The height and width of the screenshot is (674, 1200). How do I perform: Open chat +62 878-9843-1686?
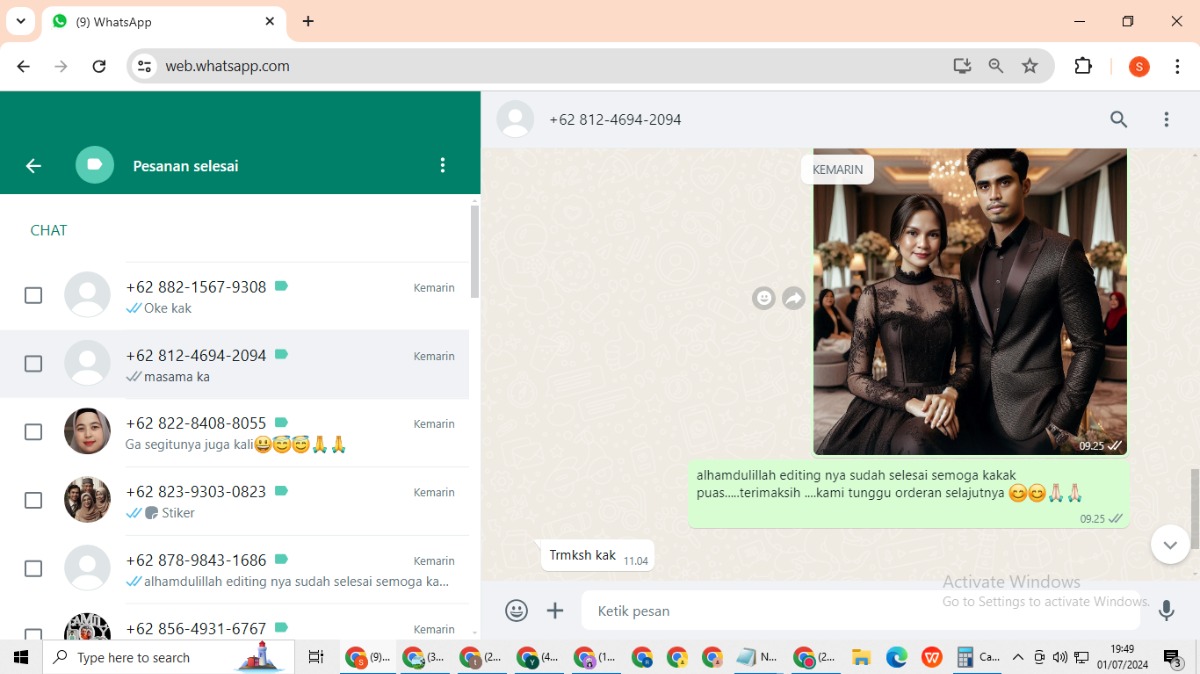(x=234, y=569)
